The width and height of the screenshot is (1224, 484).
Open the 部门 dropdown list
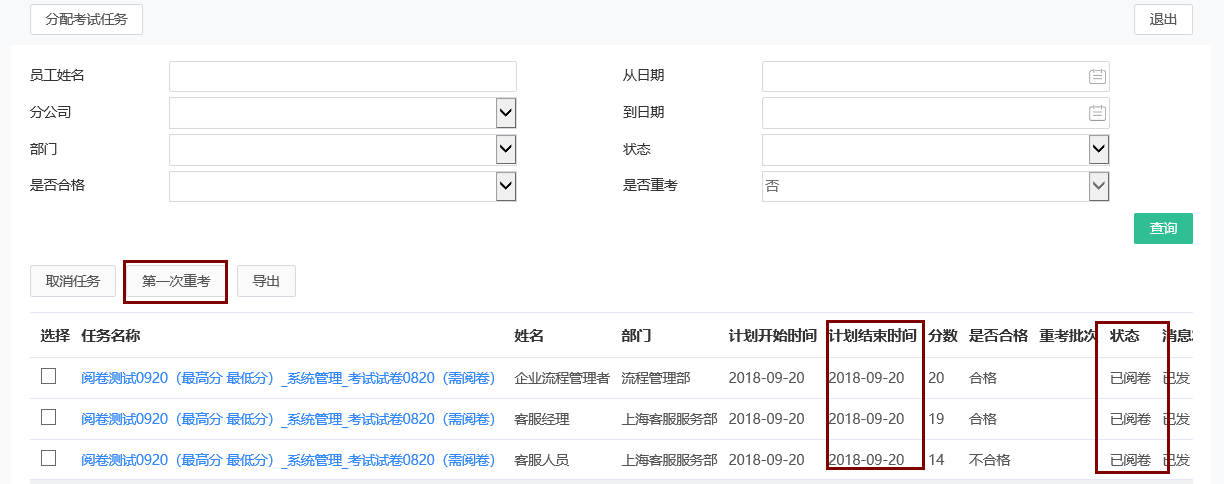506,150
